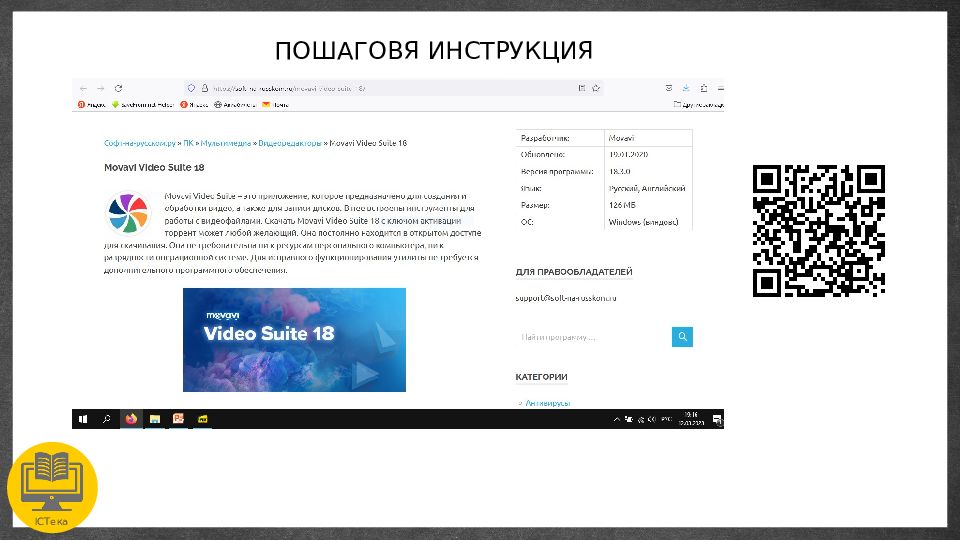
Task: Click the blue site search magnifier button
Action: pyautogui.click(x=682, y=337)
